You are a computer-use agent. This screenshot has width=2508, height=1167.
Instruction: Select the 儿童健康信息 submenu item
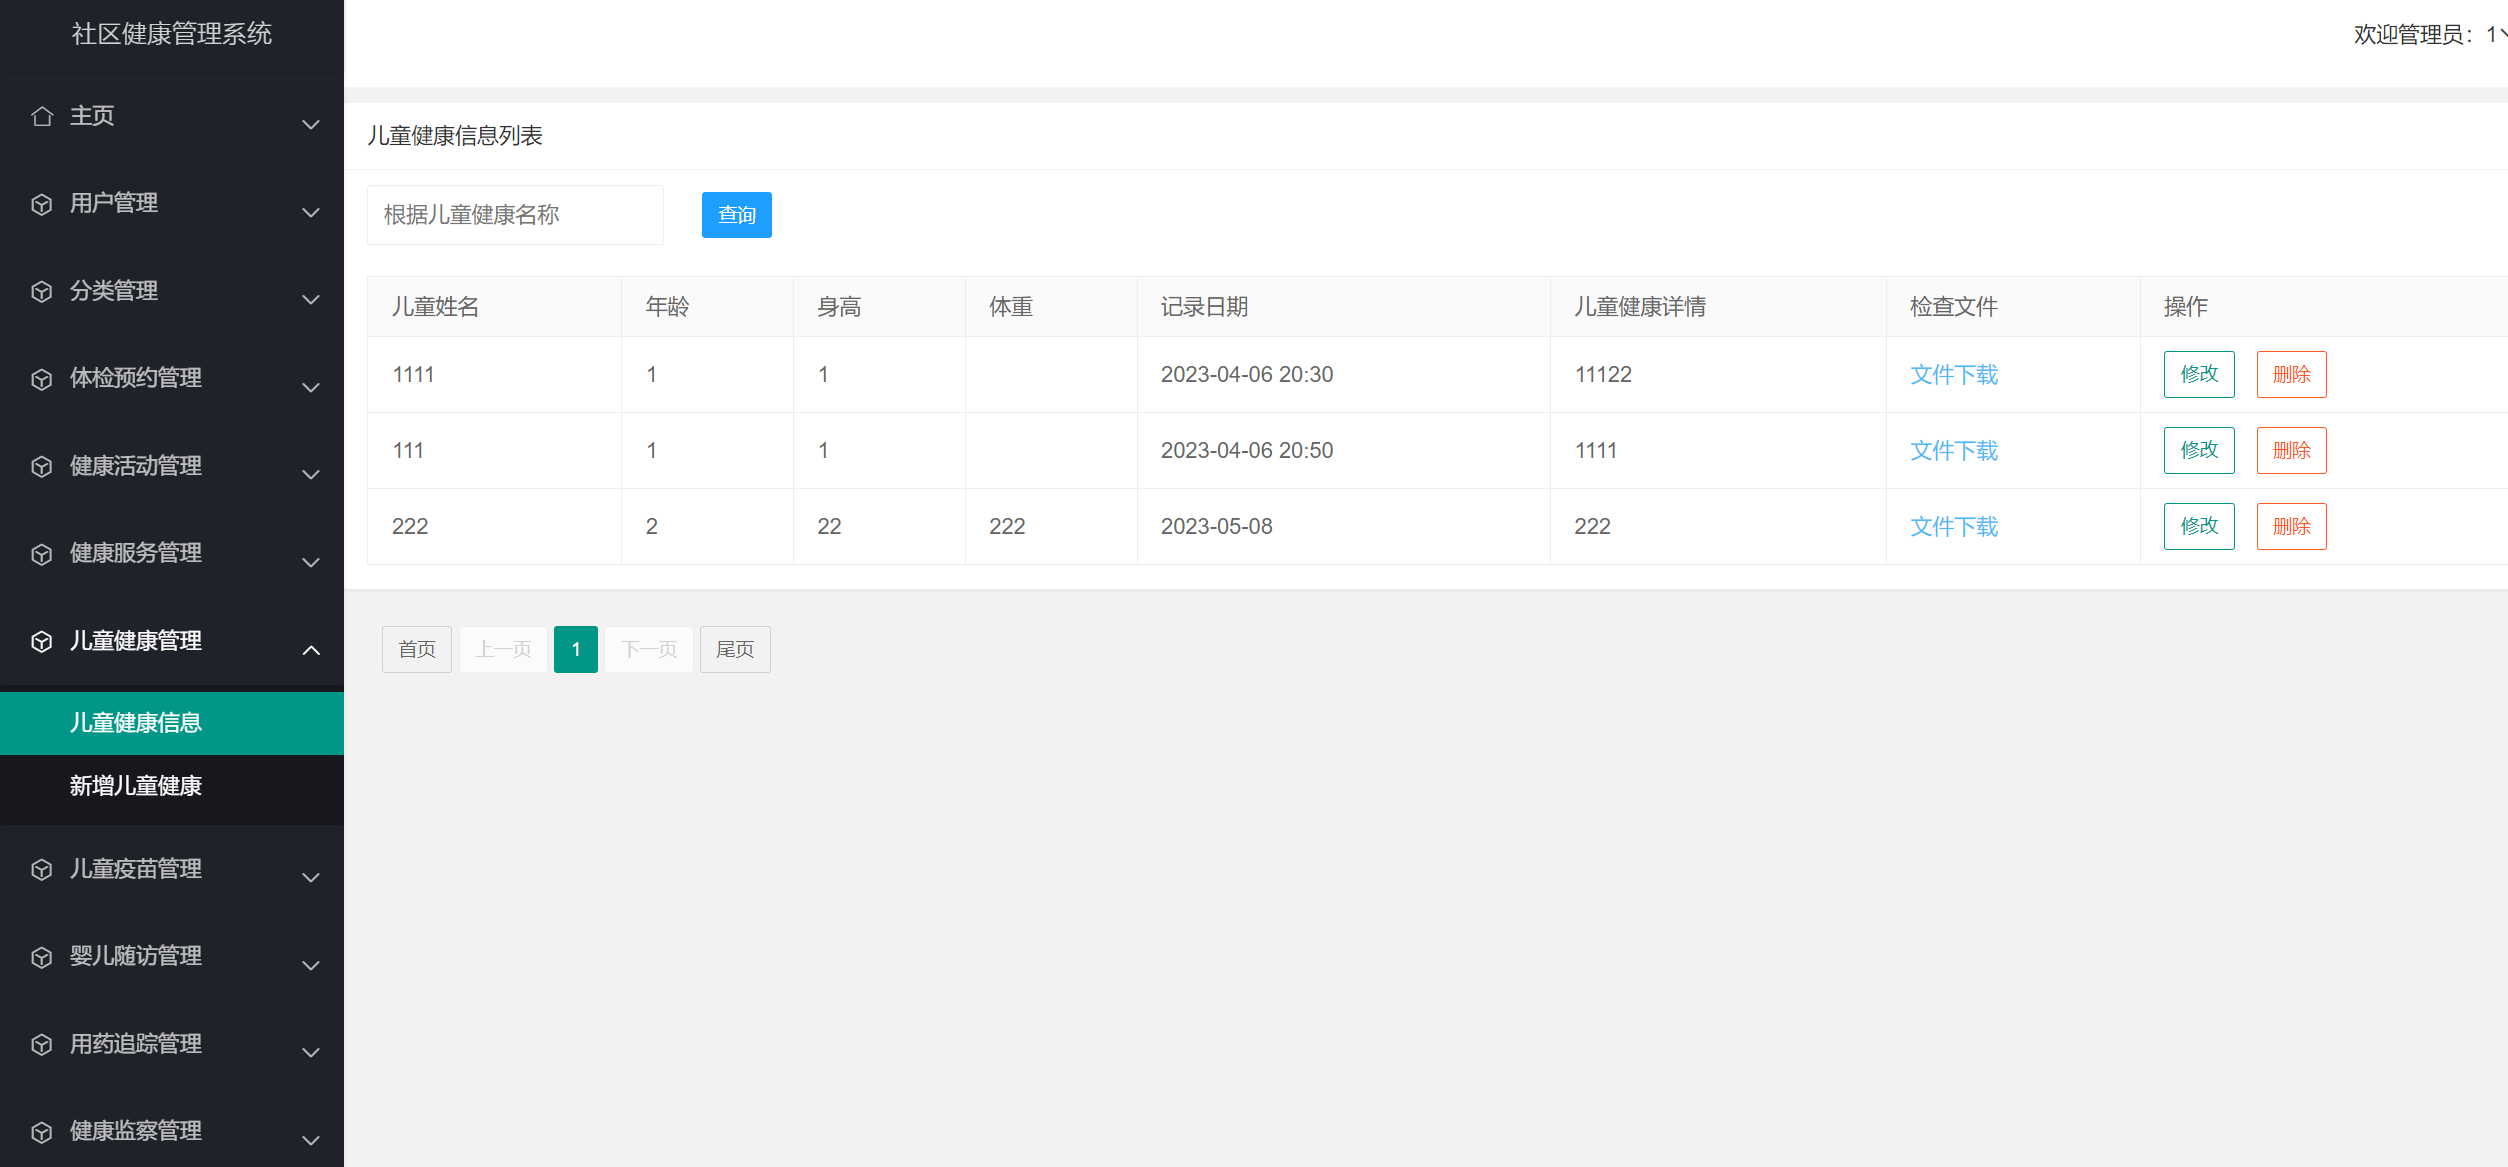(x=136, y=722)
